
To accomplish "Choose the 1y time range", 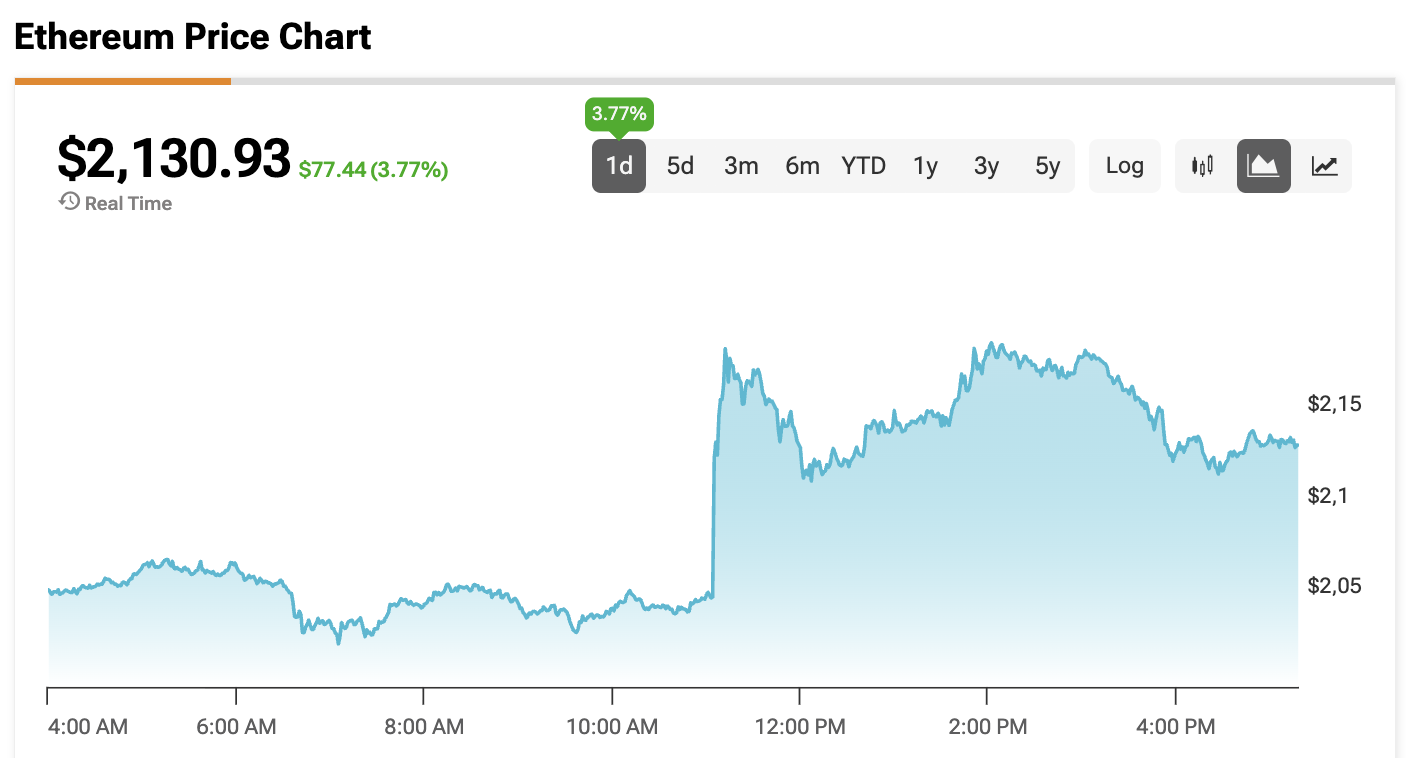I will pyautogui.click(x=925, y=166).
